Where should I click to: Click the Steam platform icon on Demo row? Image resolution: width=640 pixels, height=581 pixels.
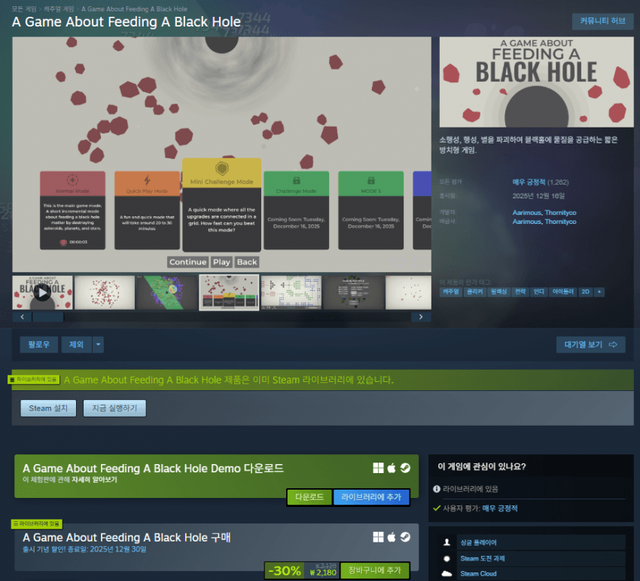pos(405,468)
